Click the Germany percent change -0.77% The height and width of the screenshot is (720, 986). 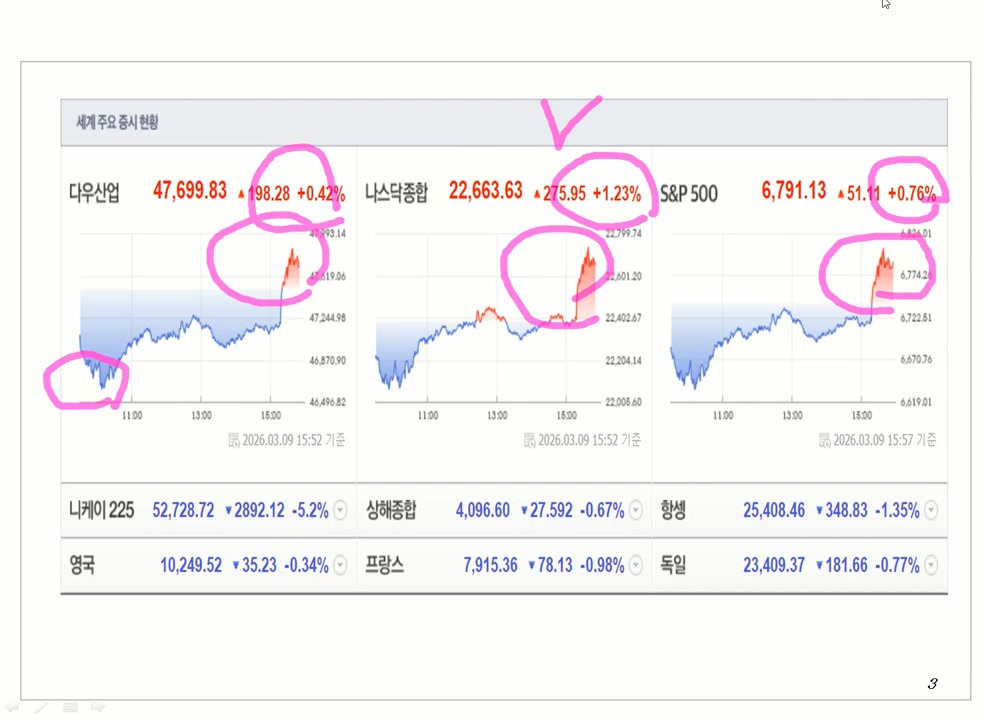pyautogui.click(x=897, y=565)
